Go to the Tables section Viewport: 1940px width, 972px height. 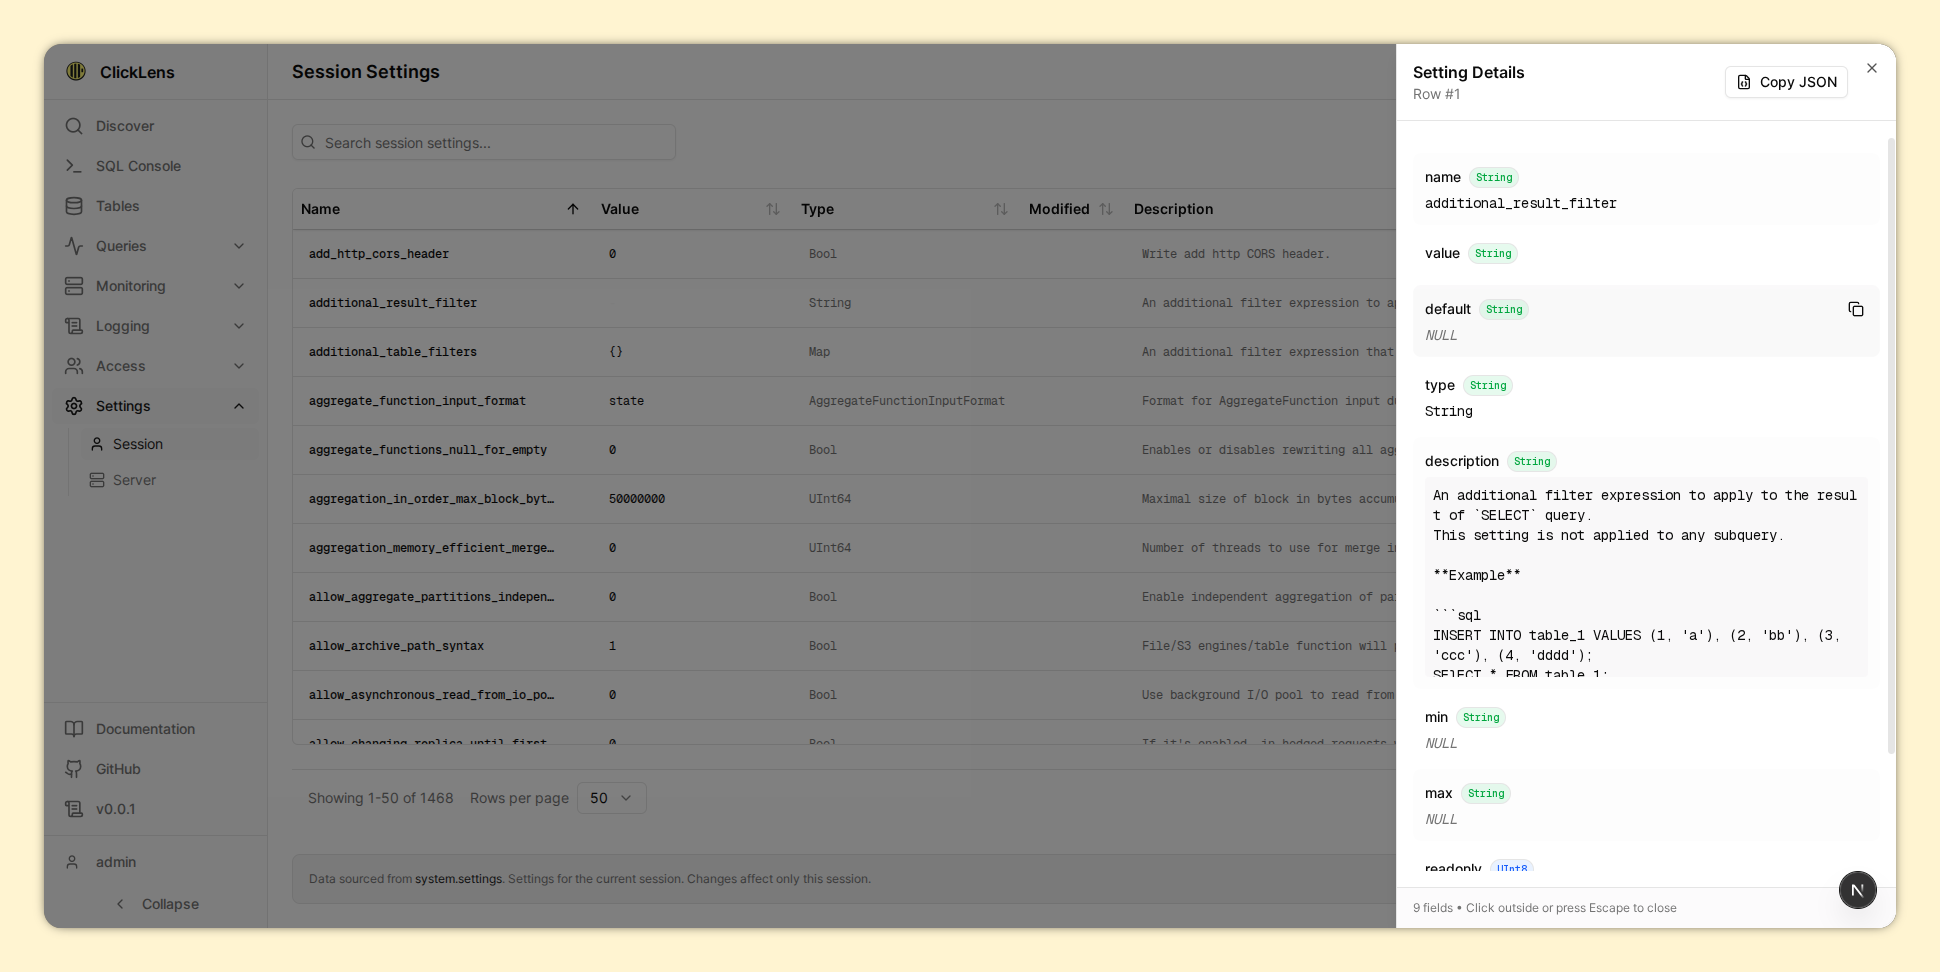point(117,206)
